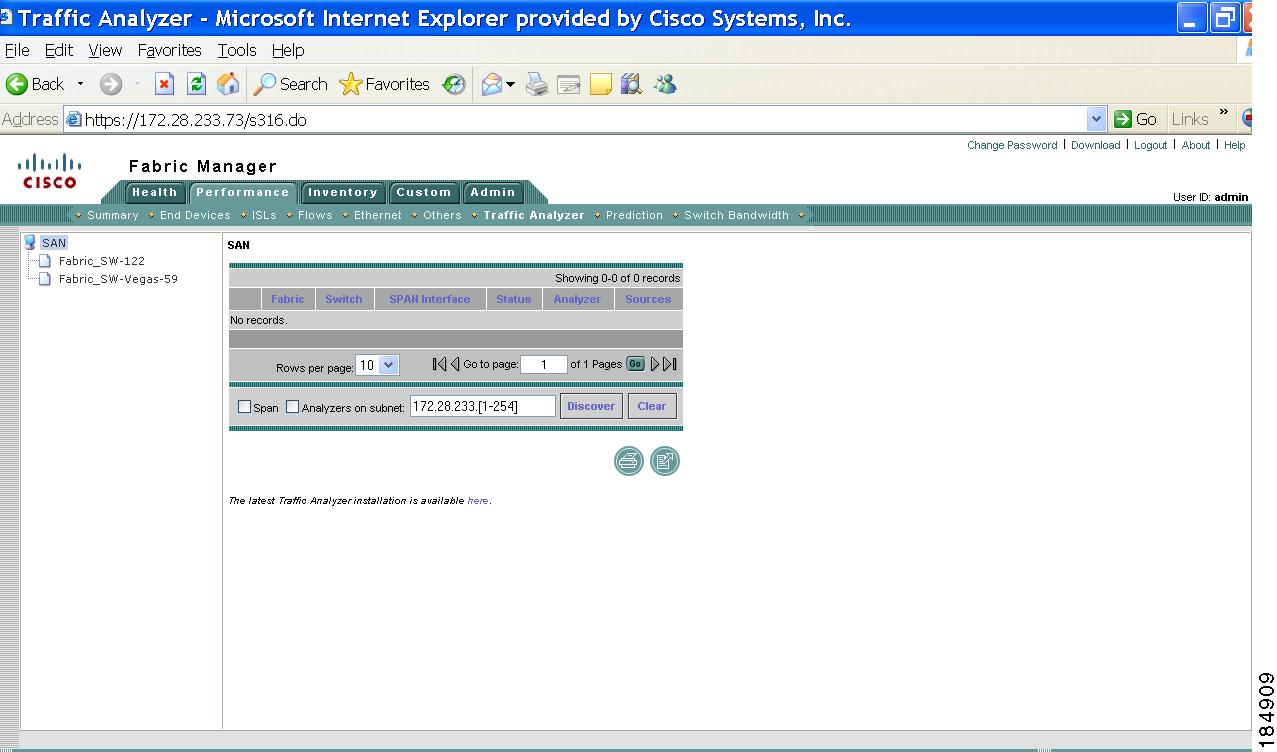Screen dimensions: 1277x752
Task: Go to the previous page arrow
Action: (455, 364)
